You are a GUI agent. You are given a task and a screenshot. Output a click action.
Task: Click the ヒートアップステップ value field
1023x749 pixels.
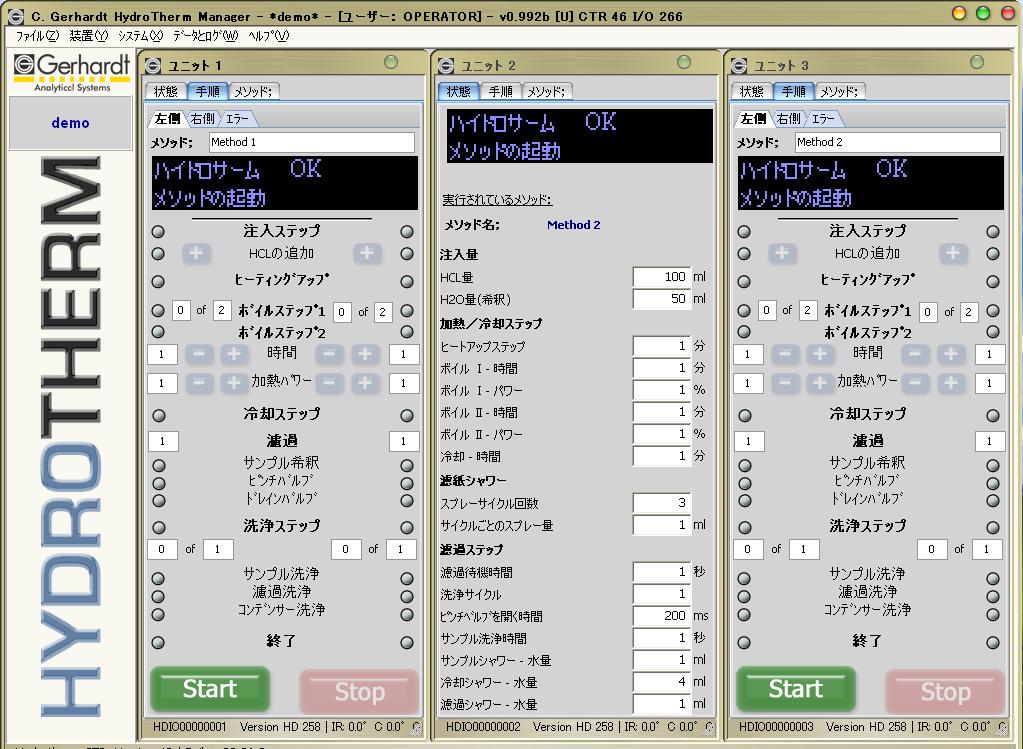point(661,346)
